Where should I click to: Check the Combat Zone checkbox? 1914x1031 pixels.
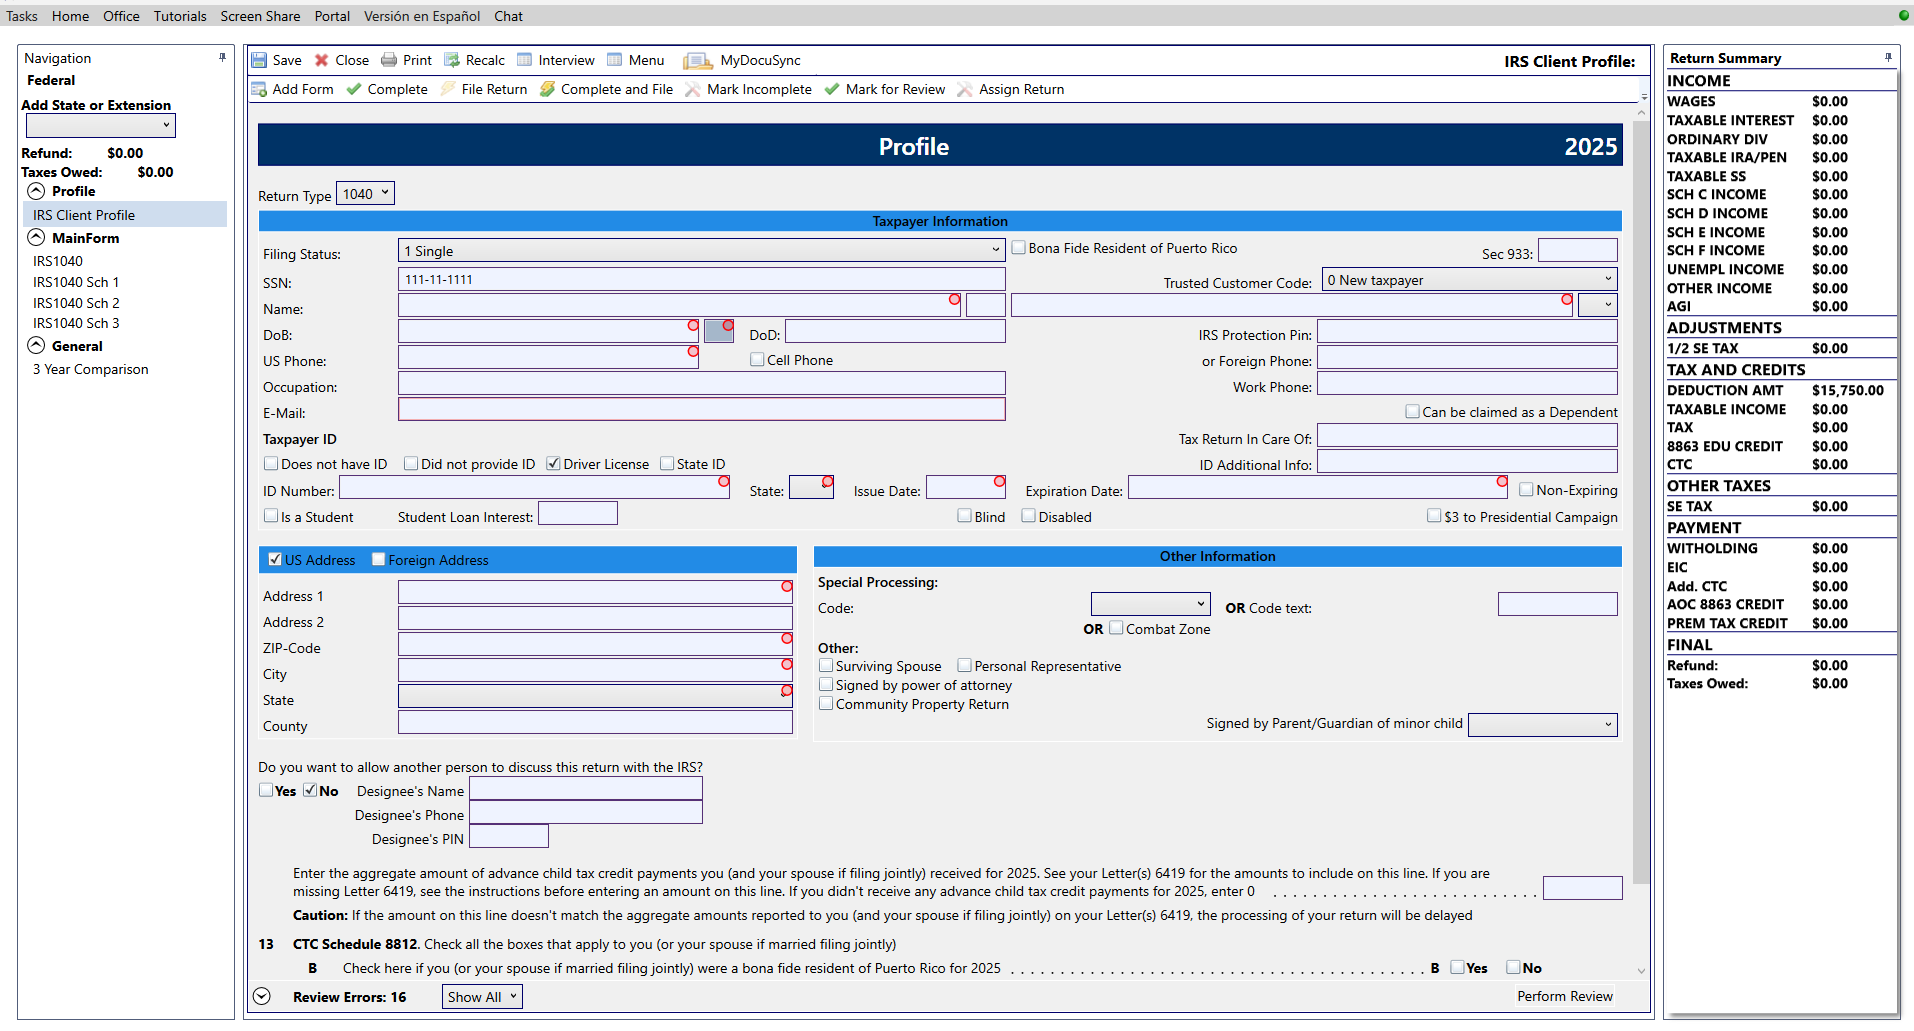click(1116, 629)
